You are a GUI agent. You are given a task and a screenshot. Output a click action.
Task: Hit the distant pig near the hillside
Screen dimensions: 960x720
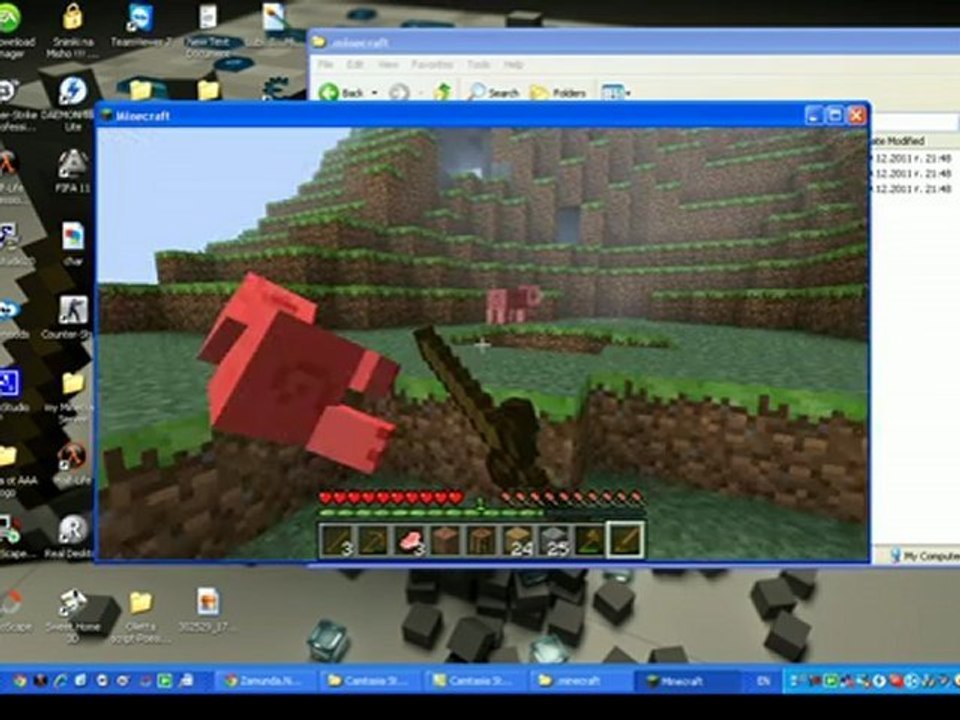(x=513, y=304)
